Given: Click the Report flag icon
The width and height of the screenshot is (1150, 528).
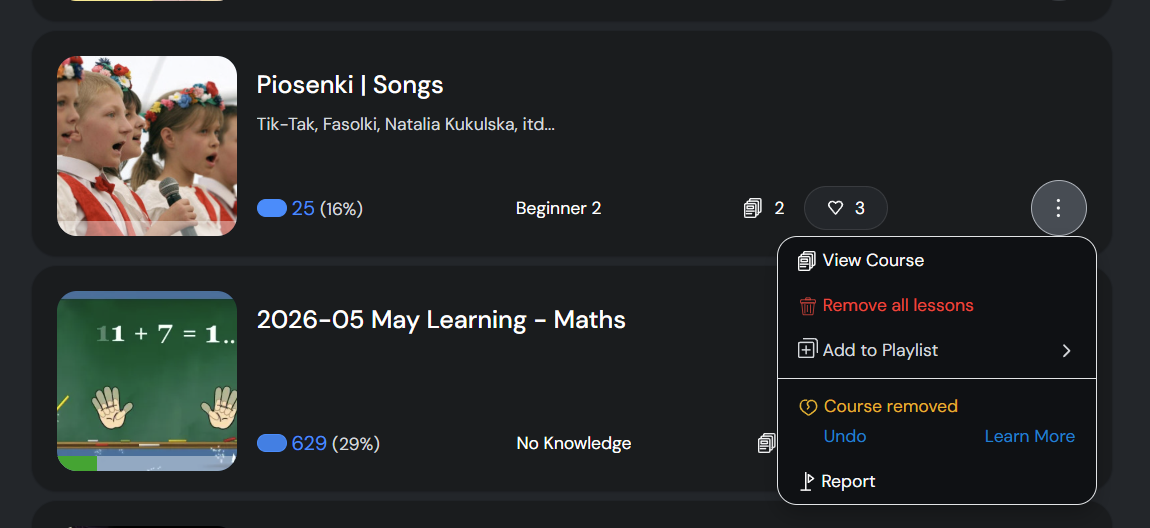Looking at the screenshot, I should point(807,482).
